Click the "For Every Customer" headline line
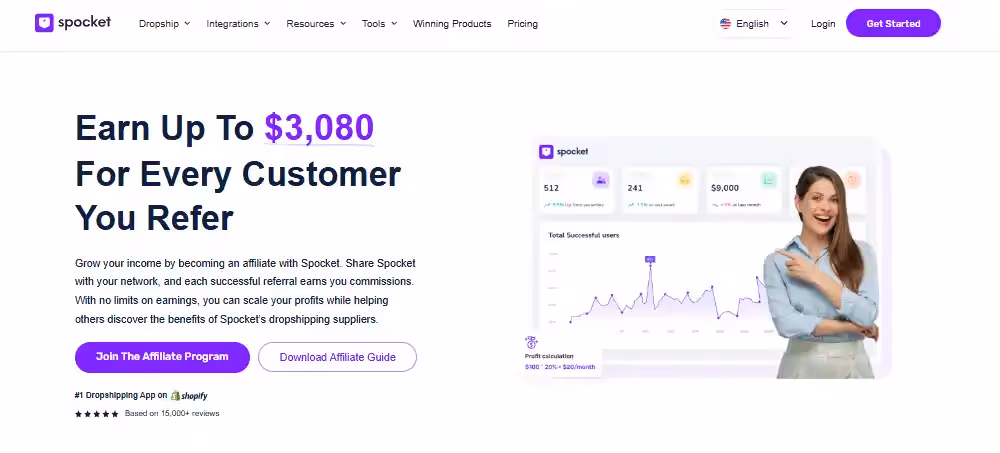This screenshot has height=453, width=1000. pos(238,174)
